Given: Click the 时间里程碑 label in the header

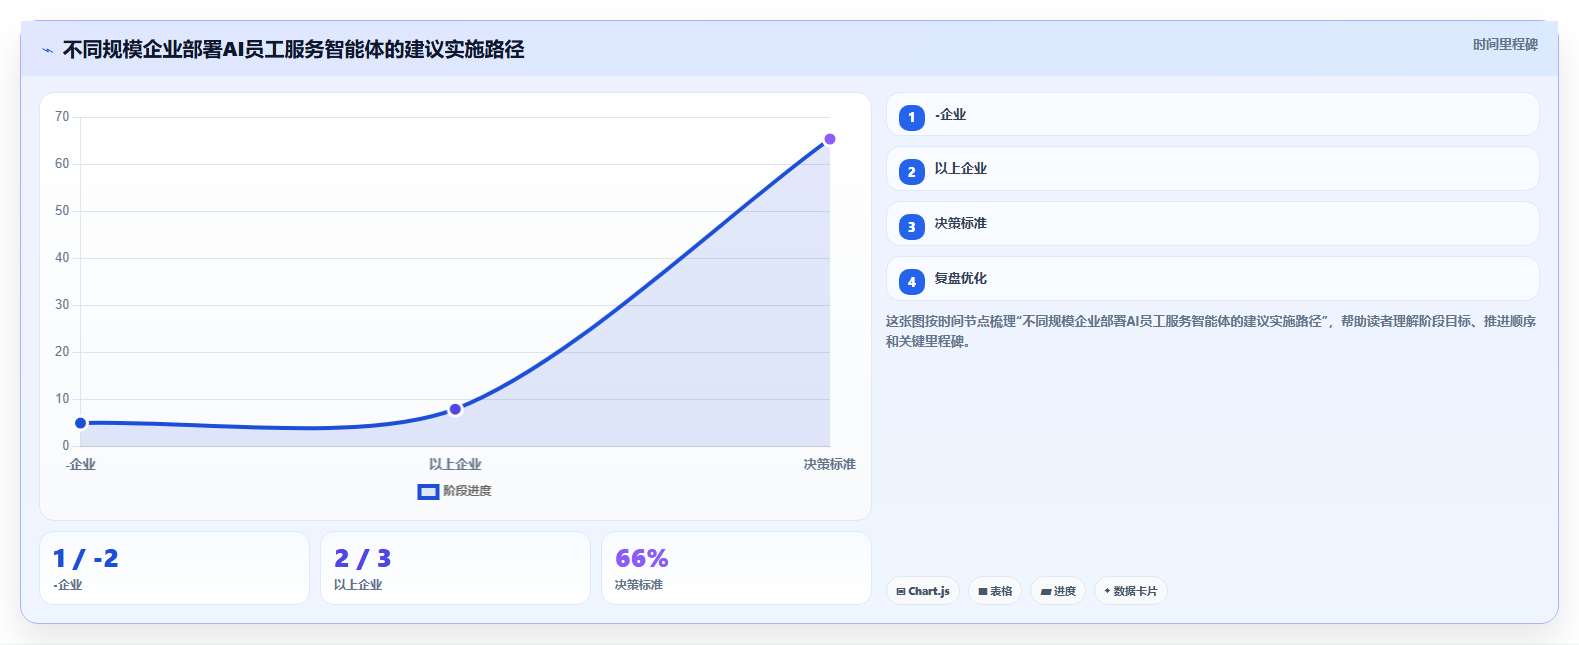Looking at the screenshot, I should point(1505,45).
